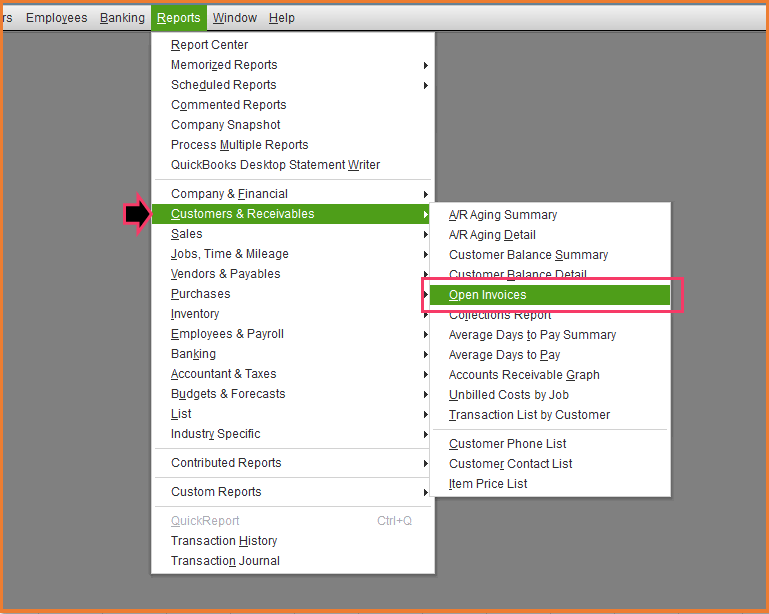Expand Jobs, Time & Mileage submenu
769x614 pixels.
pyautogui.click(x=291, y=254)
